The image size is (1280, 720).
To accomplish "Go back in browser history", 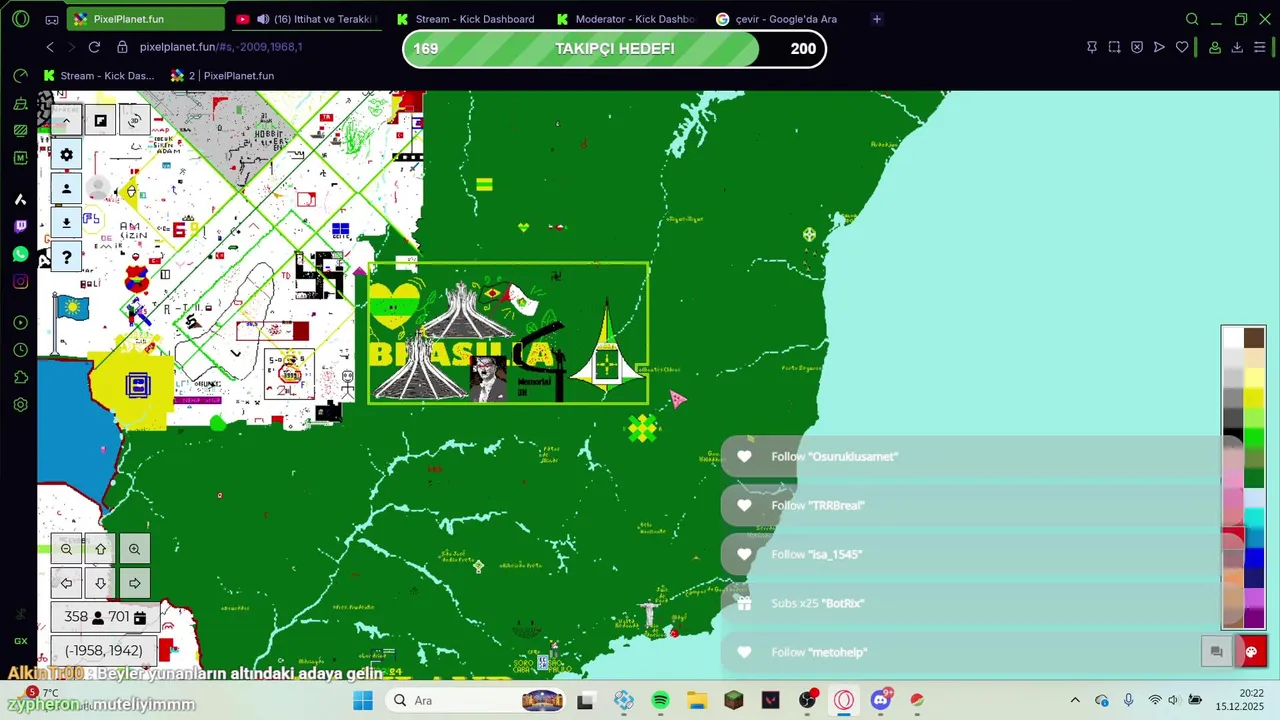I will 50,47.
